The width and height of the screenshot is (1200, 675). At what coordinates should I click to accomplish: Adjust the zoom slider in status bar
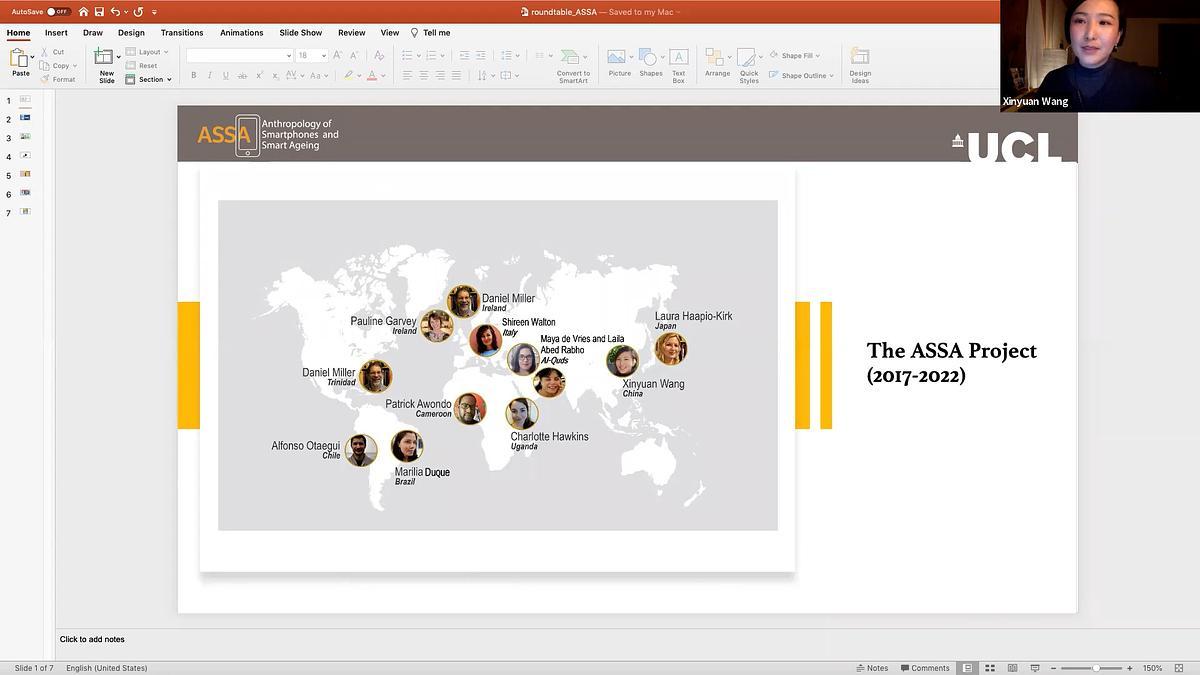[x=1096, y=668]
